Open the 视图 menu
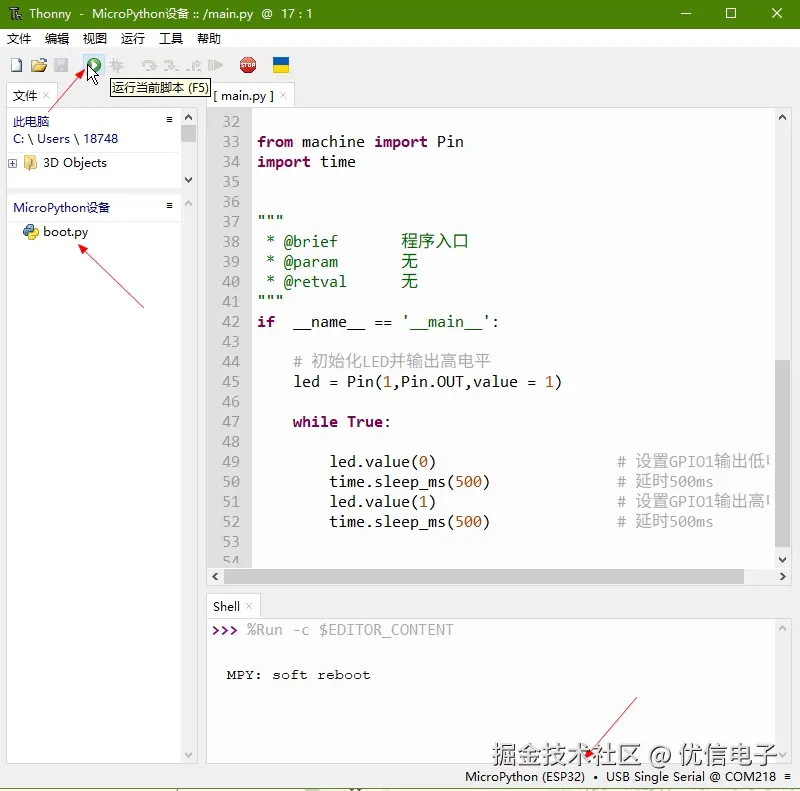 94,39
